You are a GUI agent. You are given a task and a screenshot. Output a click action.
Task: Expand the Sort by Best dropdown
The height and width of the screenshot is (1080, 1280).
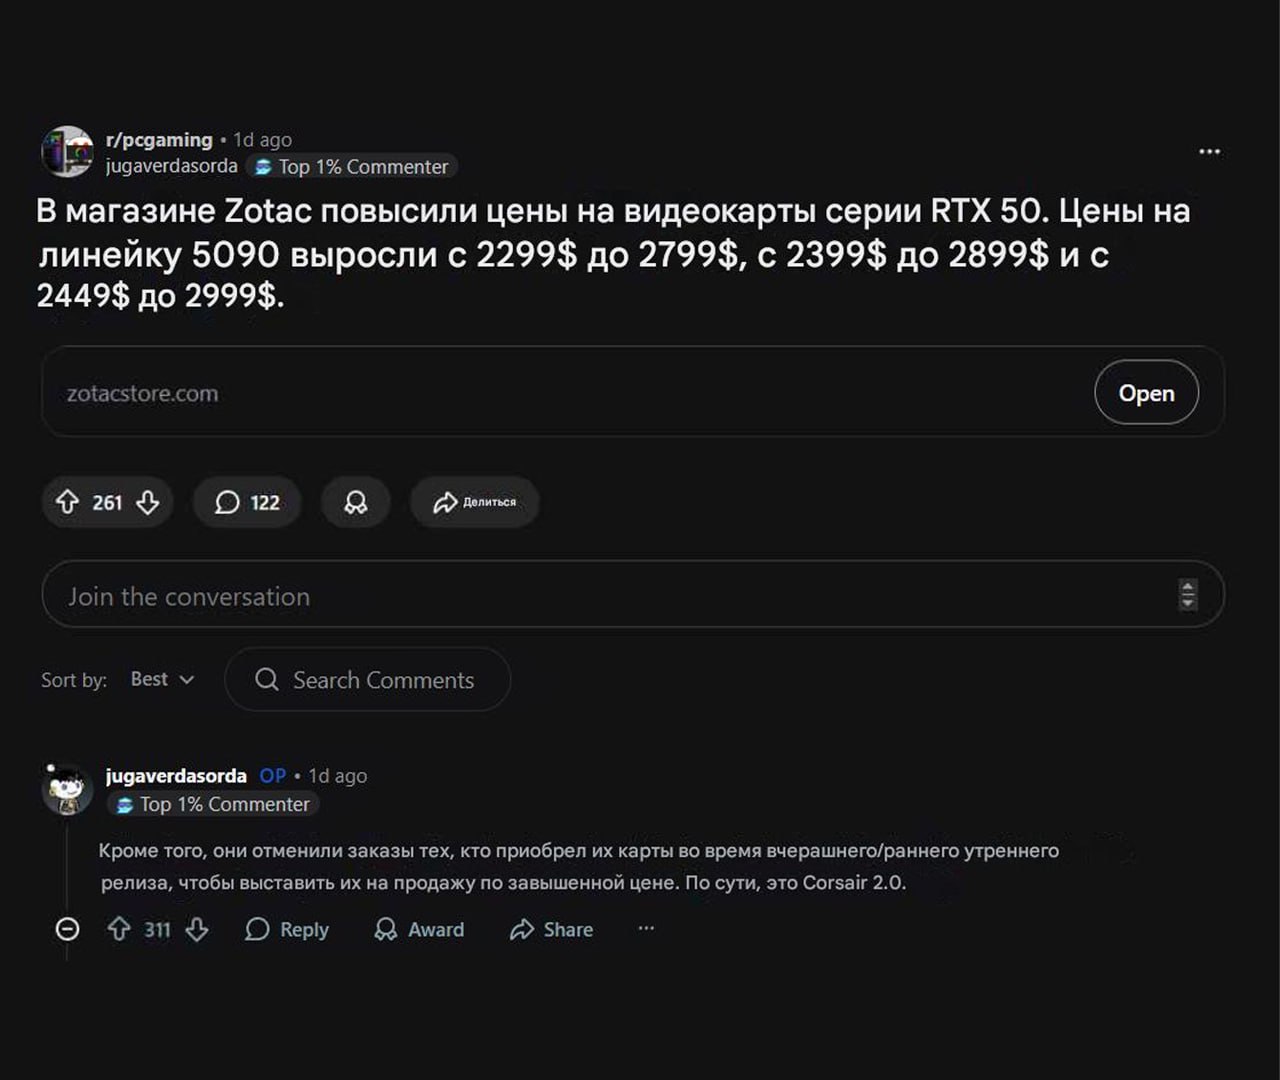(x=162, y=679)
